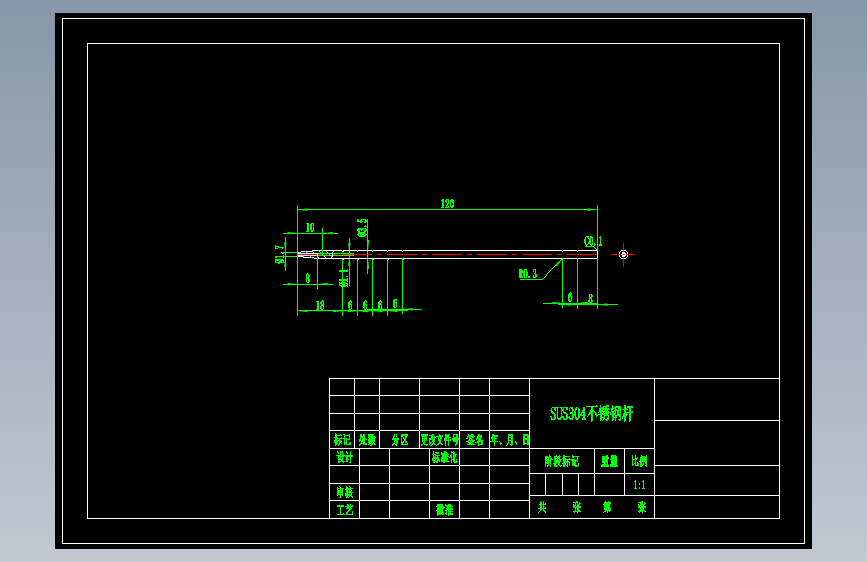Click the 重量 label

click(x=609, y=461)
